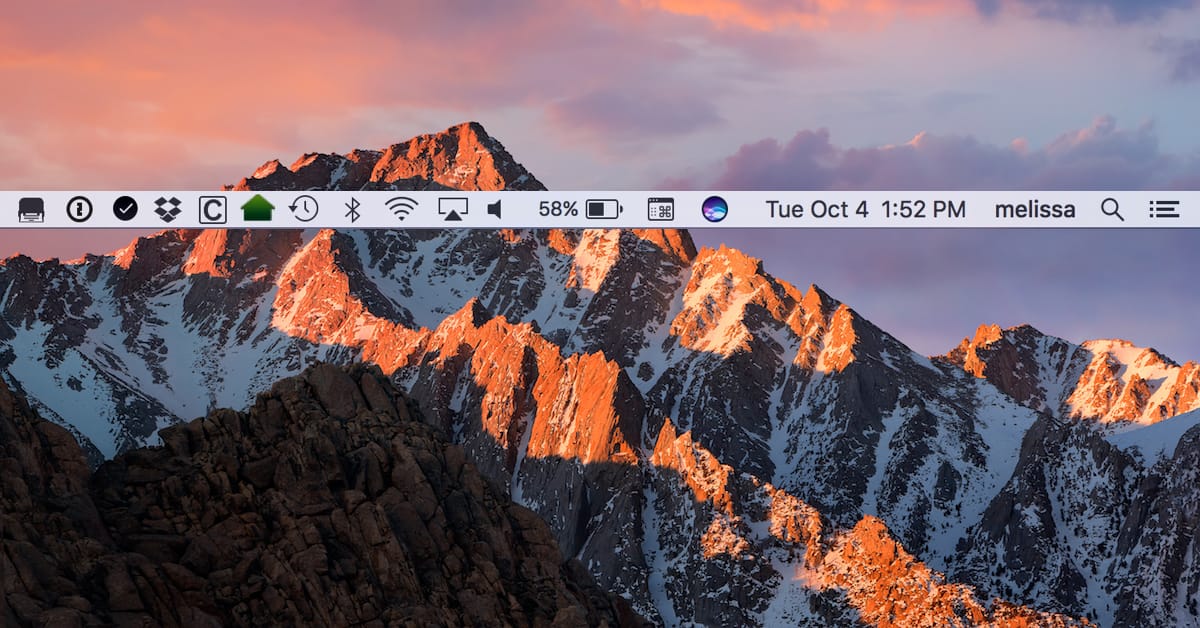The width and height of the screenshot is (1200, 628).
Task: Expand the battery icon status menu
Action: [604, 209]
